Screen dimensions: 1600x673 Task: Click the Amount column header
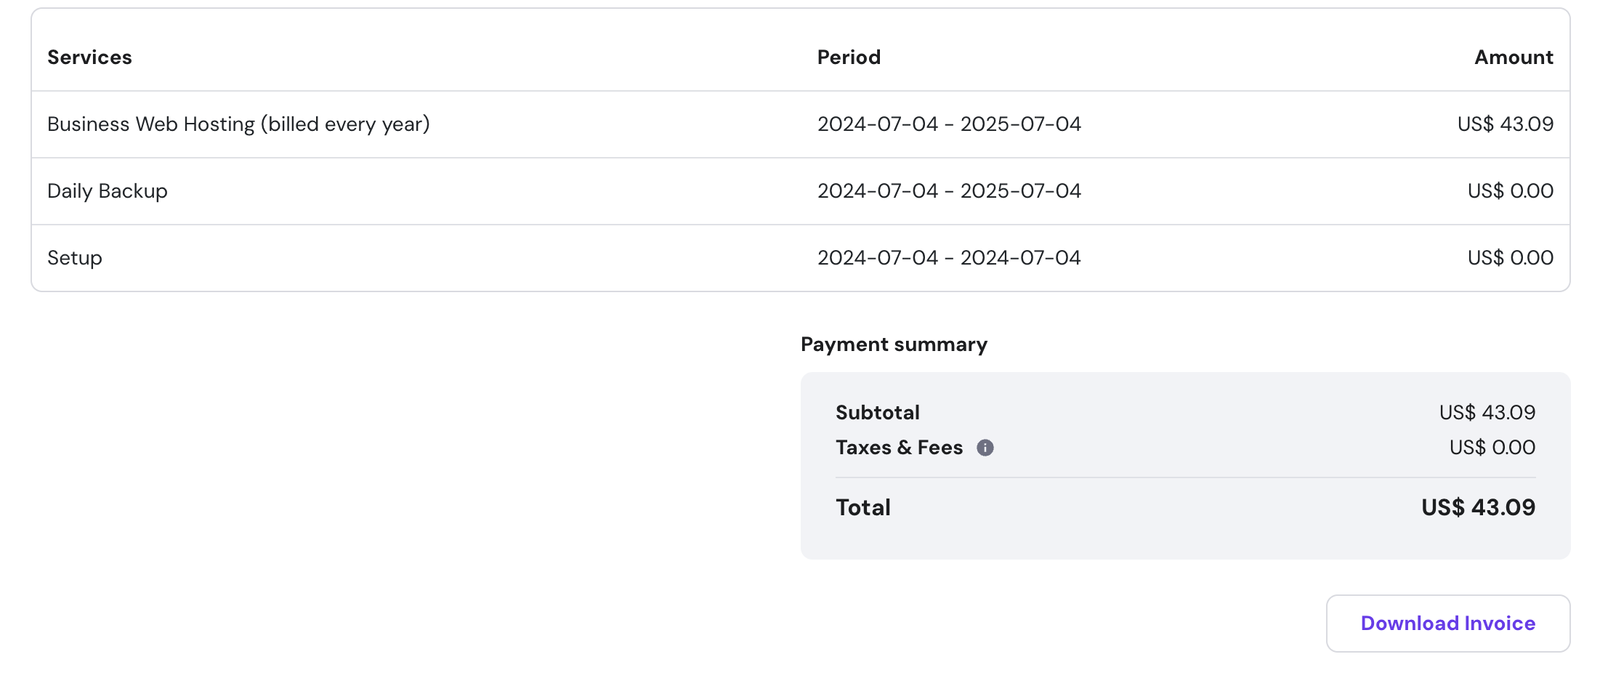click(x=1513, y=57)
